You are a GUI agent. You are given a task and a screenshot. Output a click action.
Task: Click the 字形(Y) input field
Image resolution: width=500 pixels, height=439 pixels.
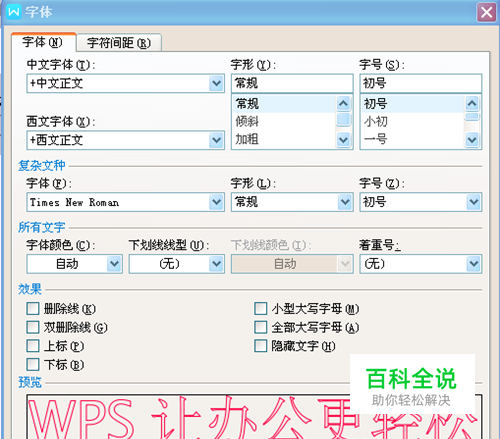292,83
